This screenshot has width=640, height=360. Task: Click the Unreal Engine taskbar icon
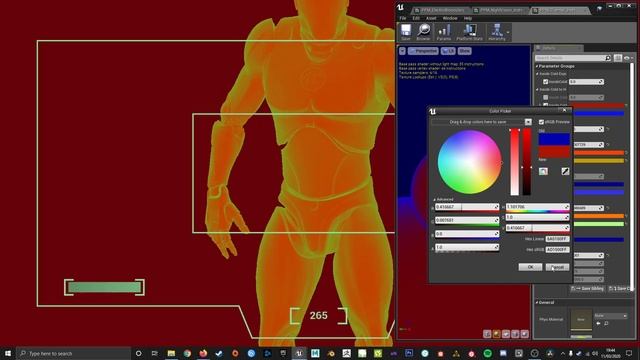tap(299, 353)
